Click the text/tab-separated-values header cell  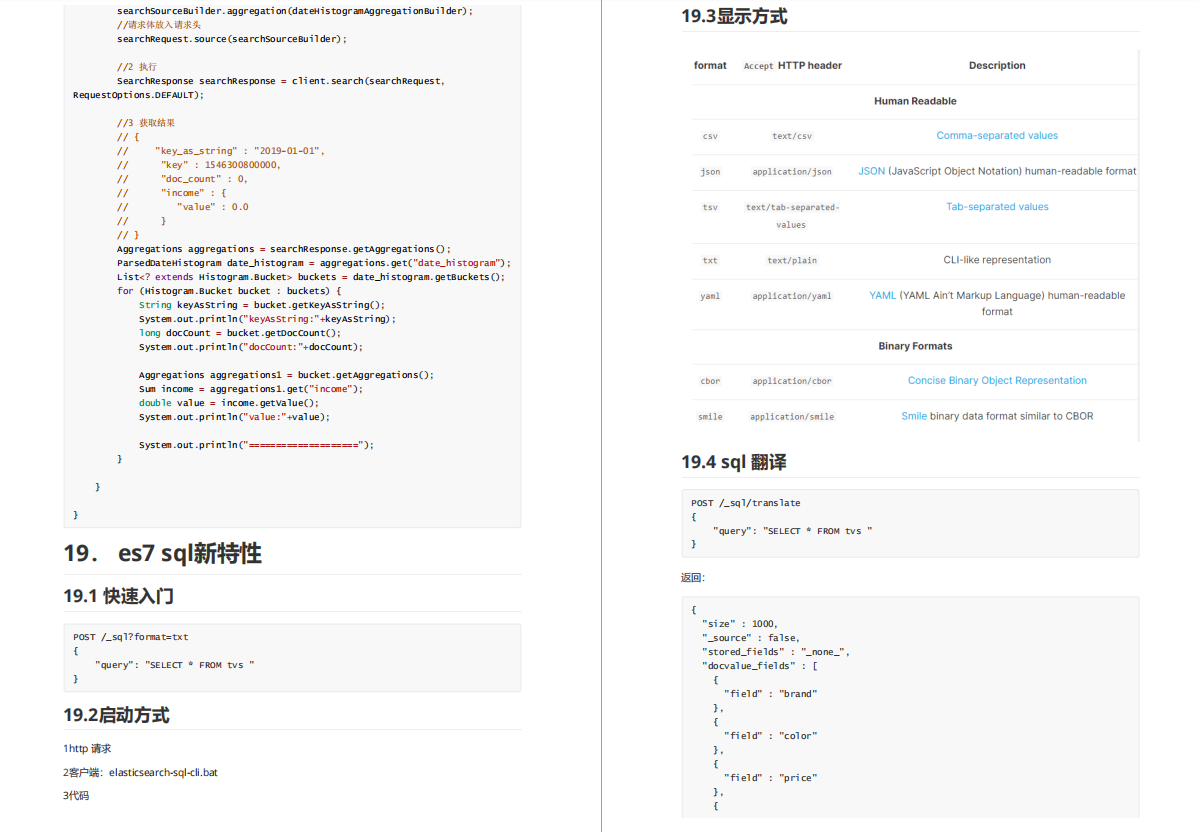tap(792, 215)
